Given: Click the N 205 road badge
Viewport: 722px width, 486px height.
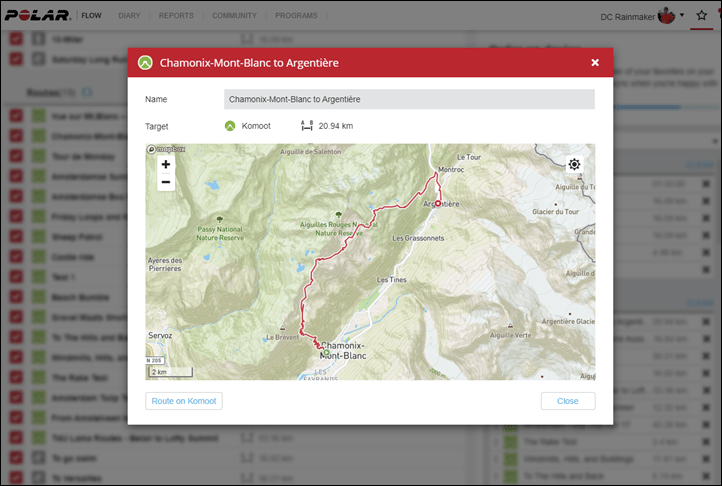Looking at the screenshot, I should tap(154, 360).
